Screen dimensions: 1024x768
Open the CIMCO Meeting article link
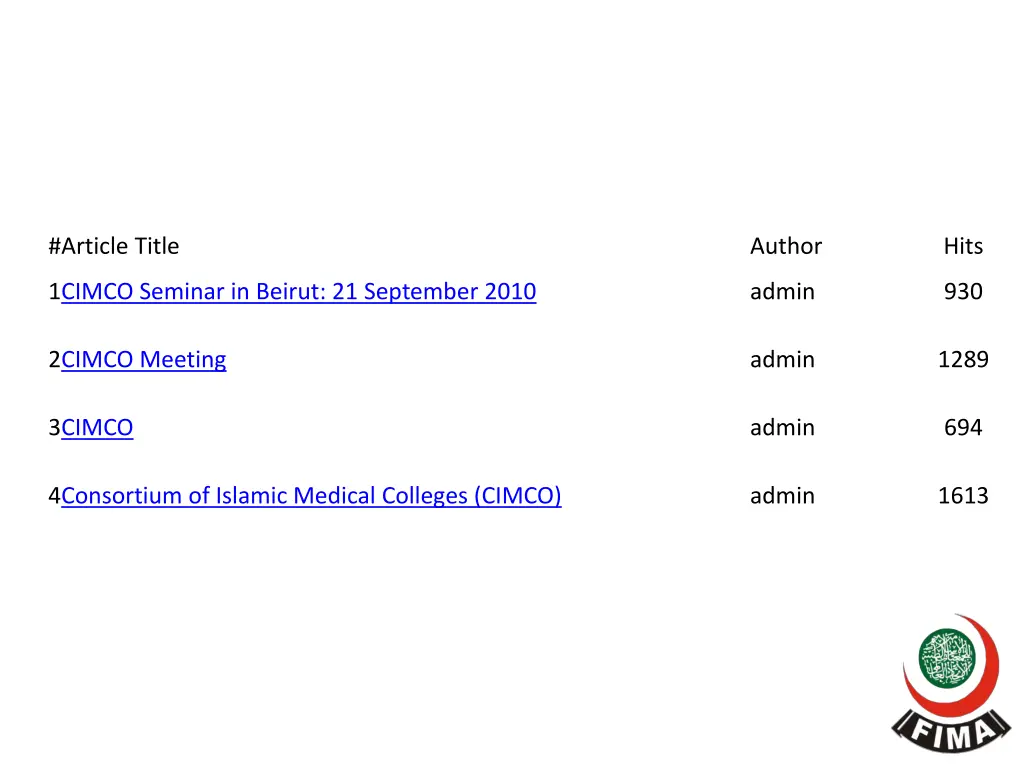coord(144,360)
